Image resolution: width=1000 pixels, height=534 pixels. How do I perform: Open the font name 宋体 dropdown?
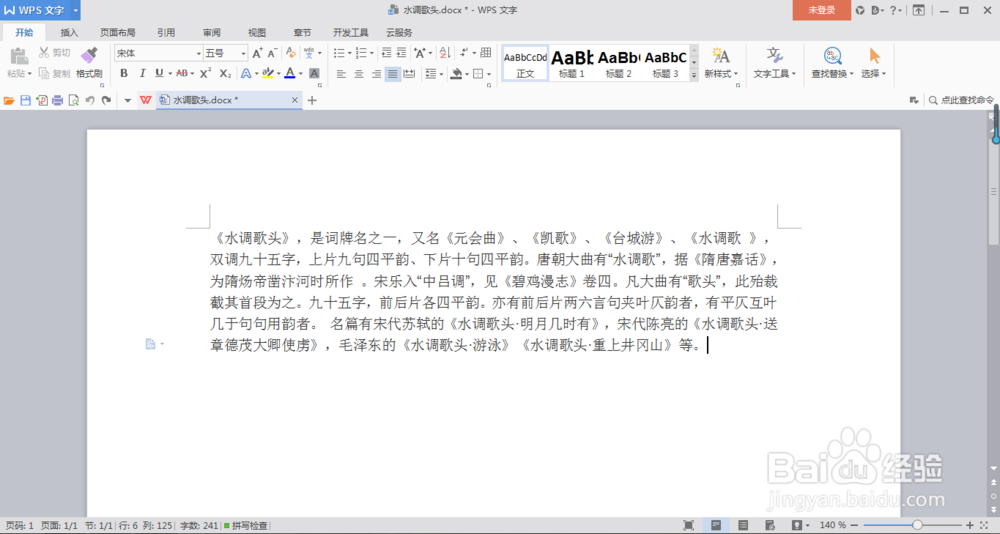pyautogui.click(x=198, y=54)
